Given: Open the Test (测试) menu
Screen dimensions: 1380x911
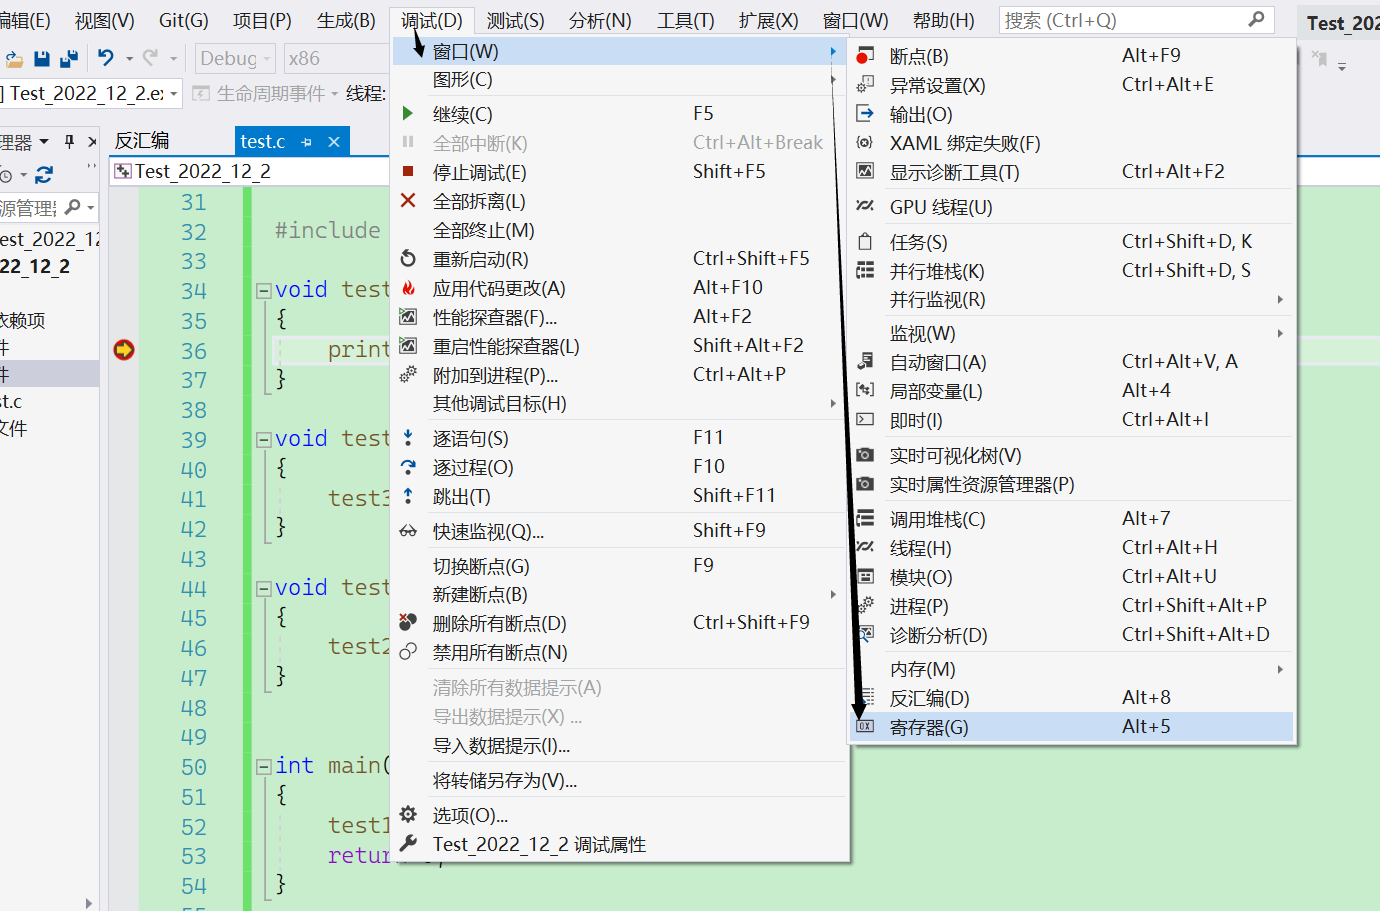Looking at the screenshot, I should (x=515, y=20).
